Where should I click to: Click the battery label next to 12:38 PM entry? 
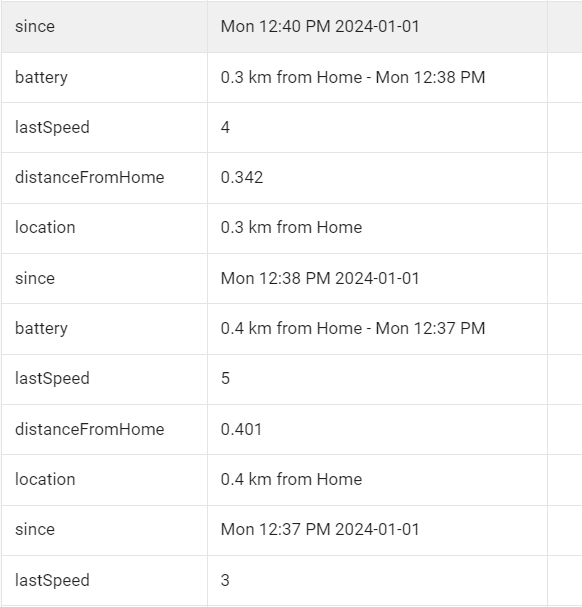click(x=41, y=78)
